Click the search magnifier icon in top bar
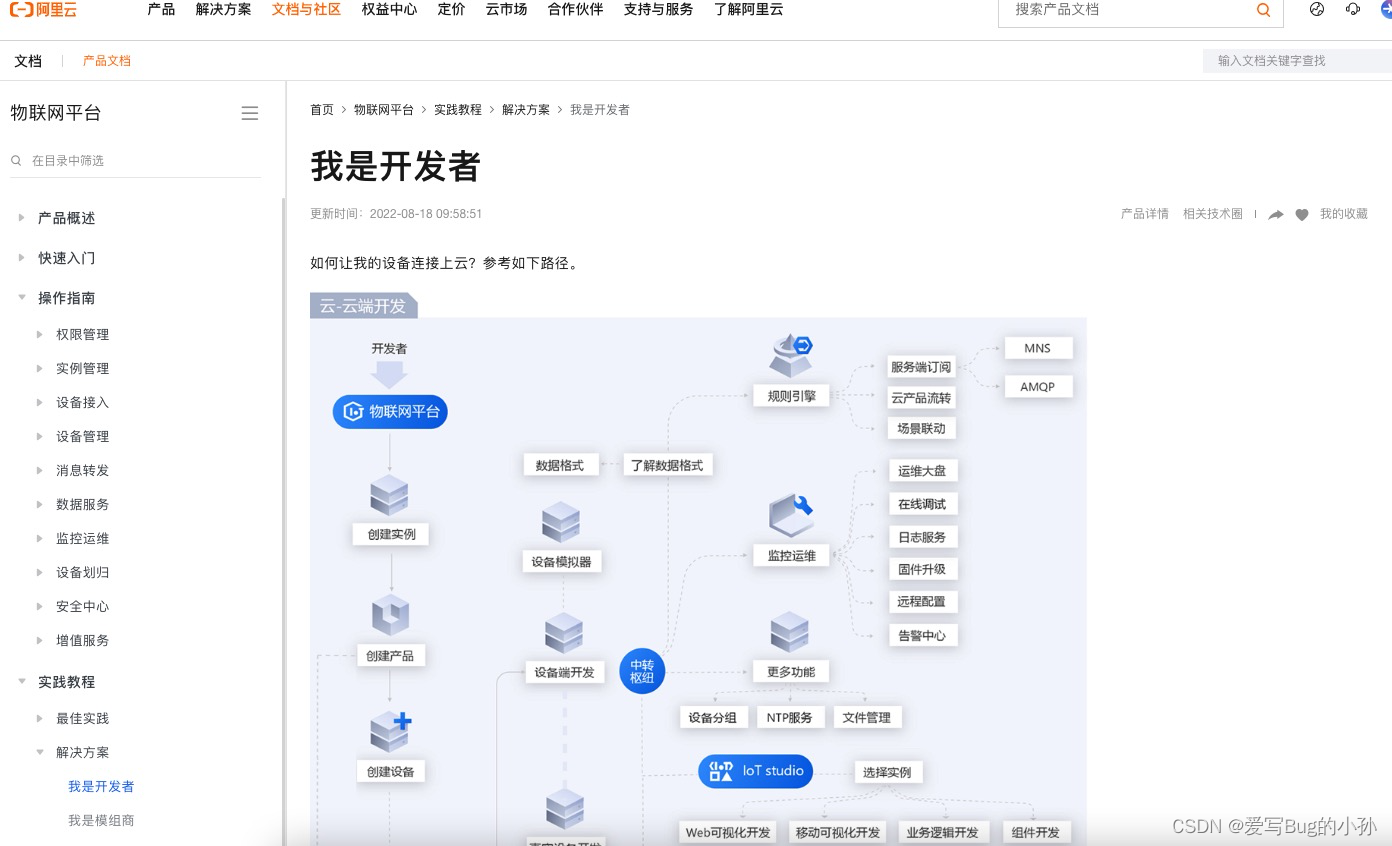The image size is (1392, 846). coord(1263,10)
